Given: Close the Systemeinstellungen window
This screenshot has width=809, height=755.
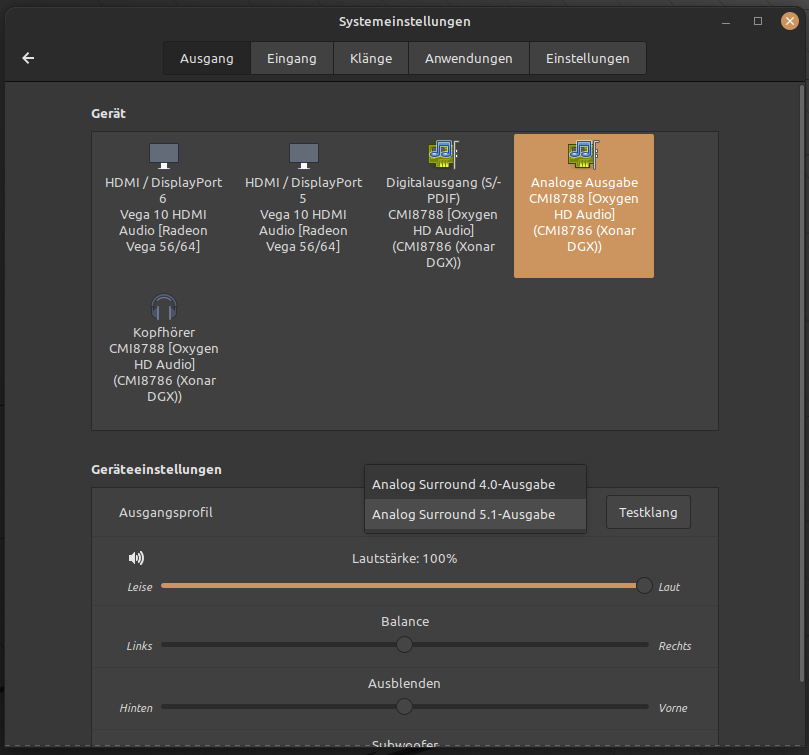Looking at the screenshot, I should (x=789, y=21).
